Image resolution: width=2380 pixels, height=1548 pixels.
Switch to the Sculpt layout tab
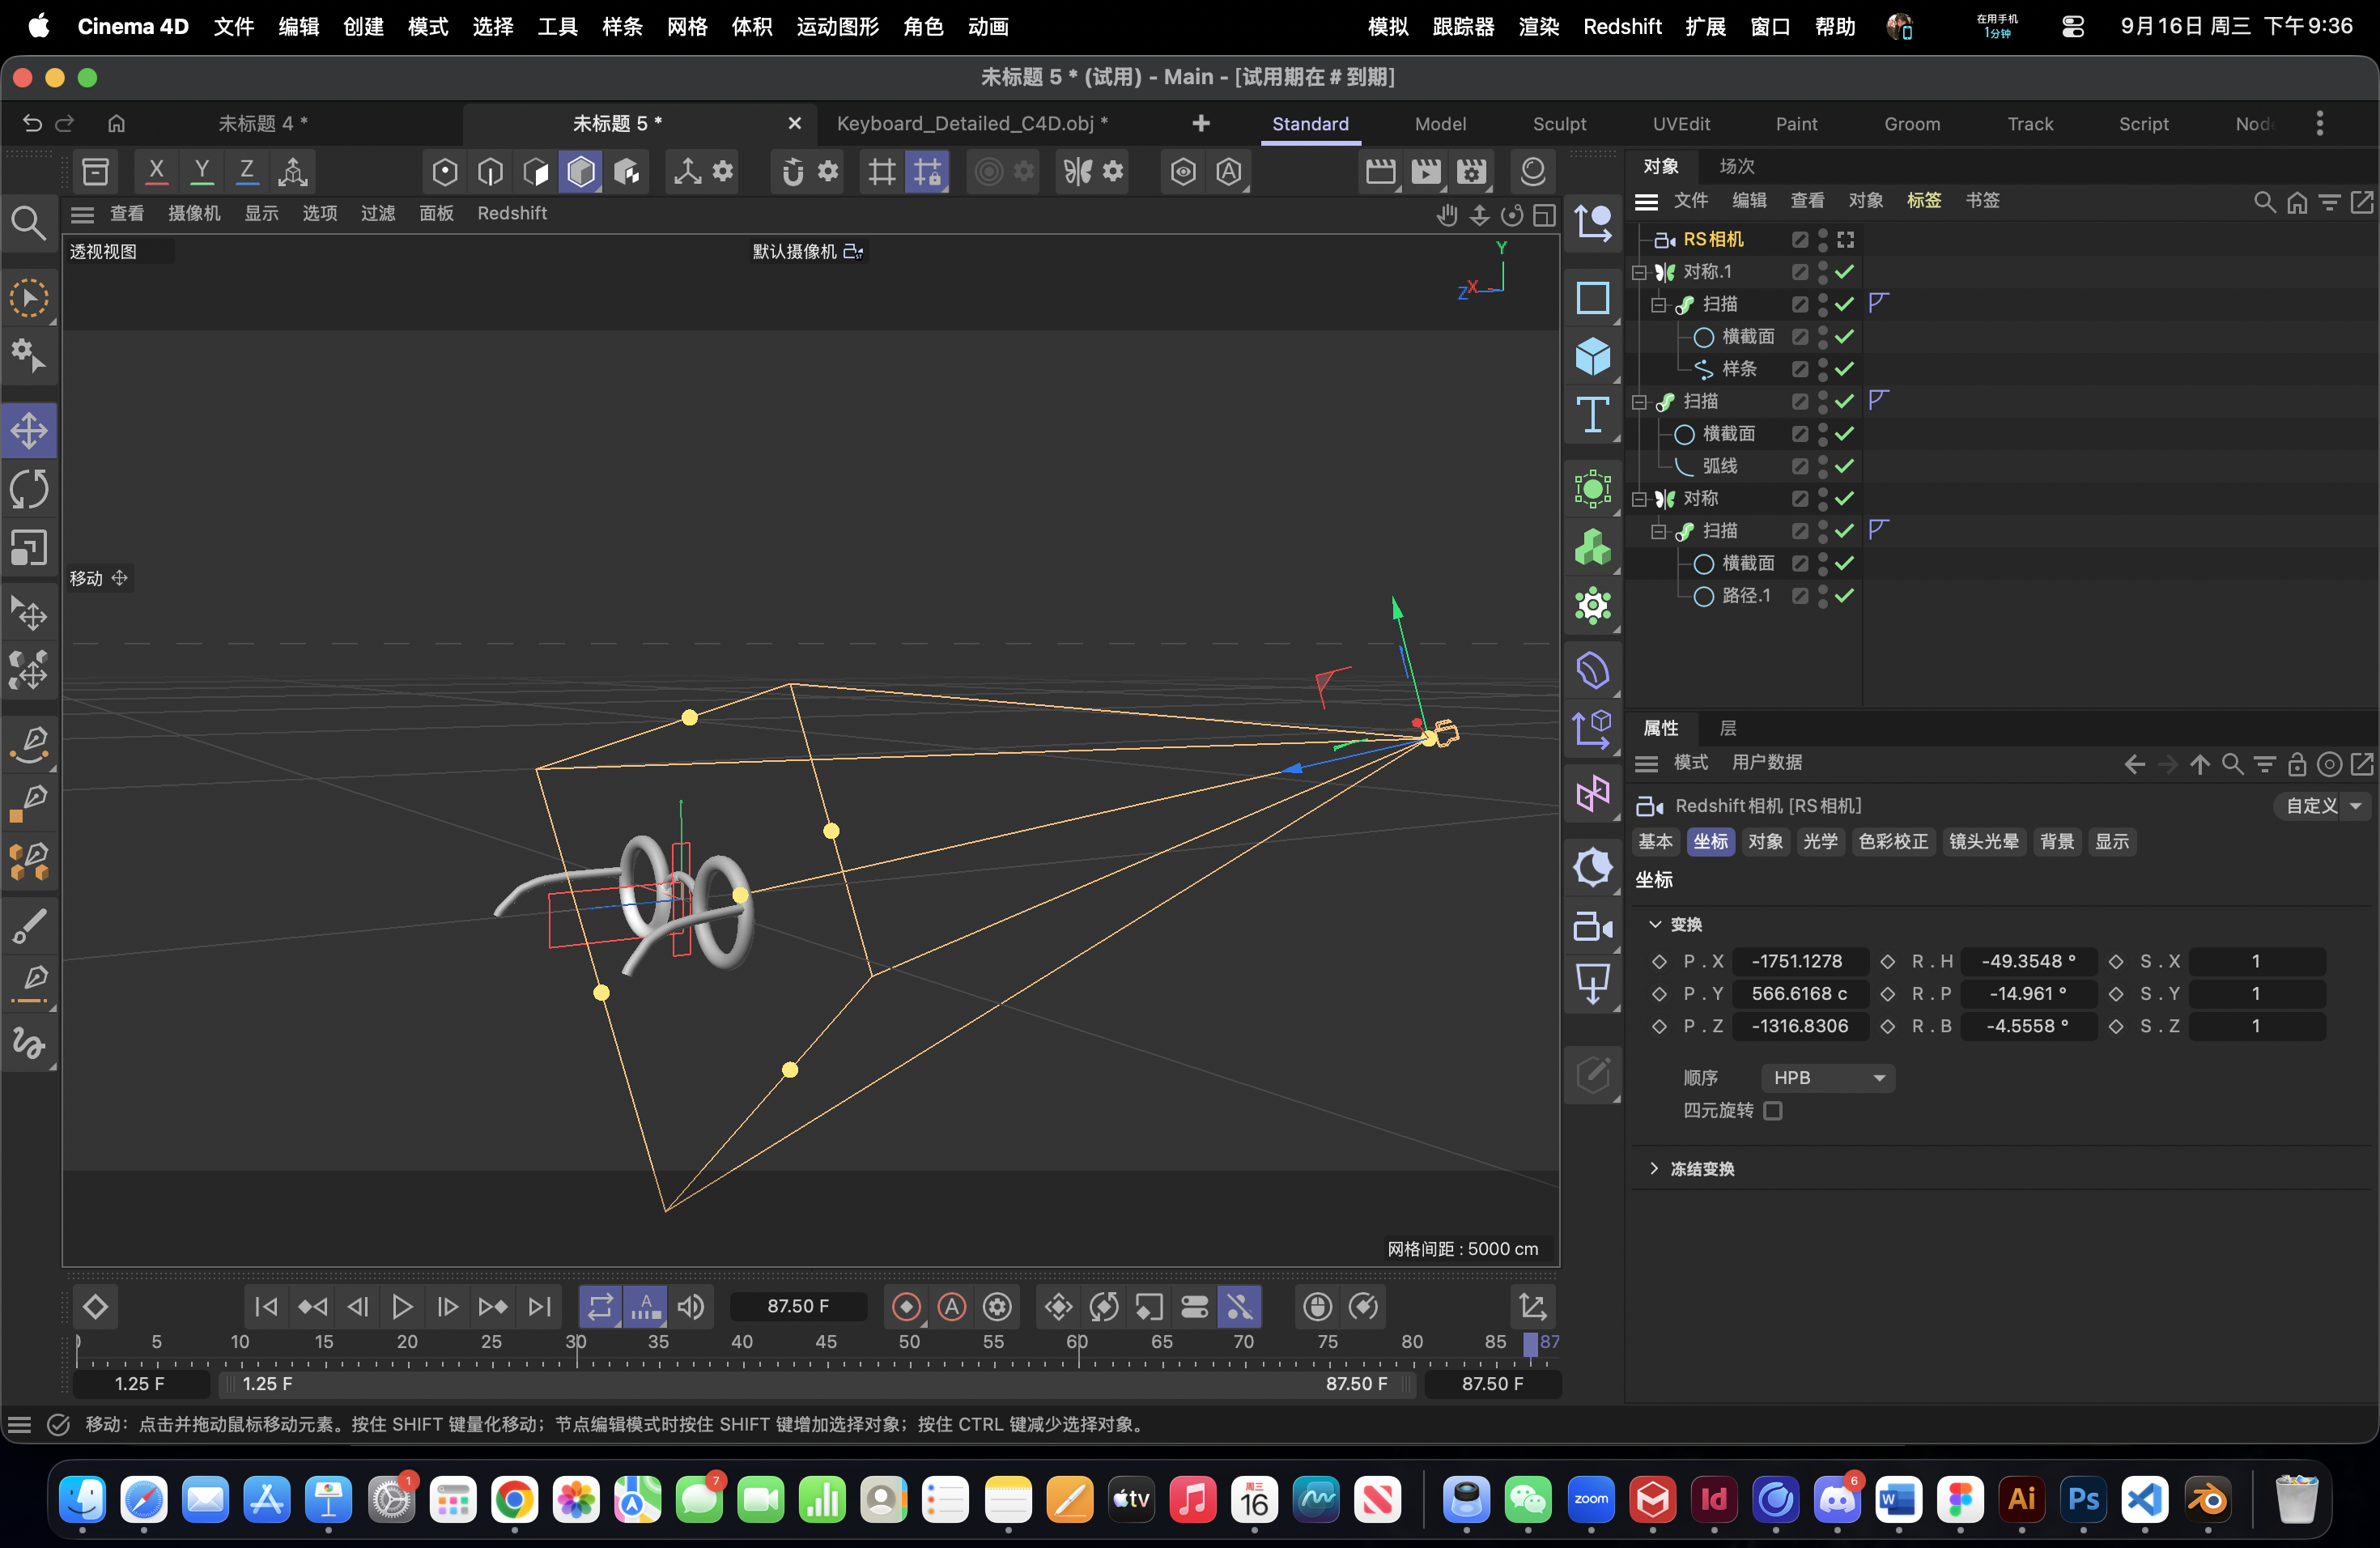click(1559, 124)
